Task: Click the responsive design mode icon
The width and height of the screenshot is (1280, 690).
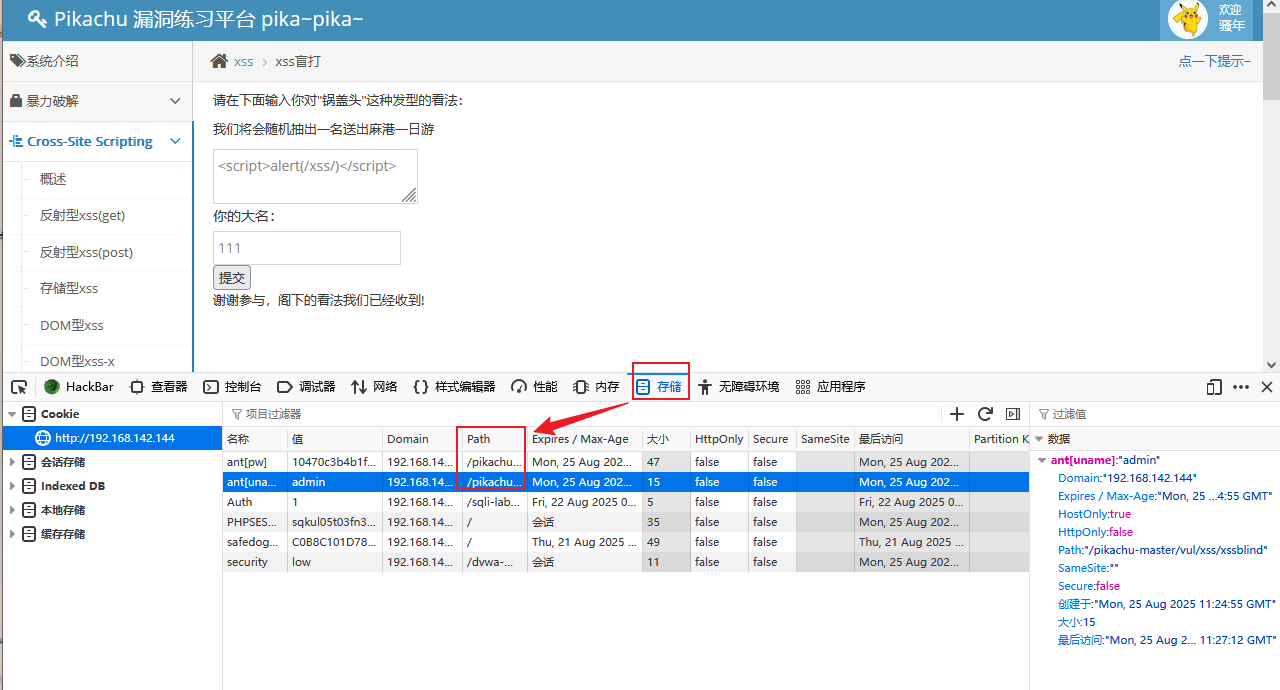Action: [x=1214, y=387]
